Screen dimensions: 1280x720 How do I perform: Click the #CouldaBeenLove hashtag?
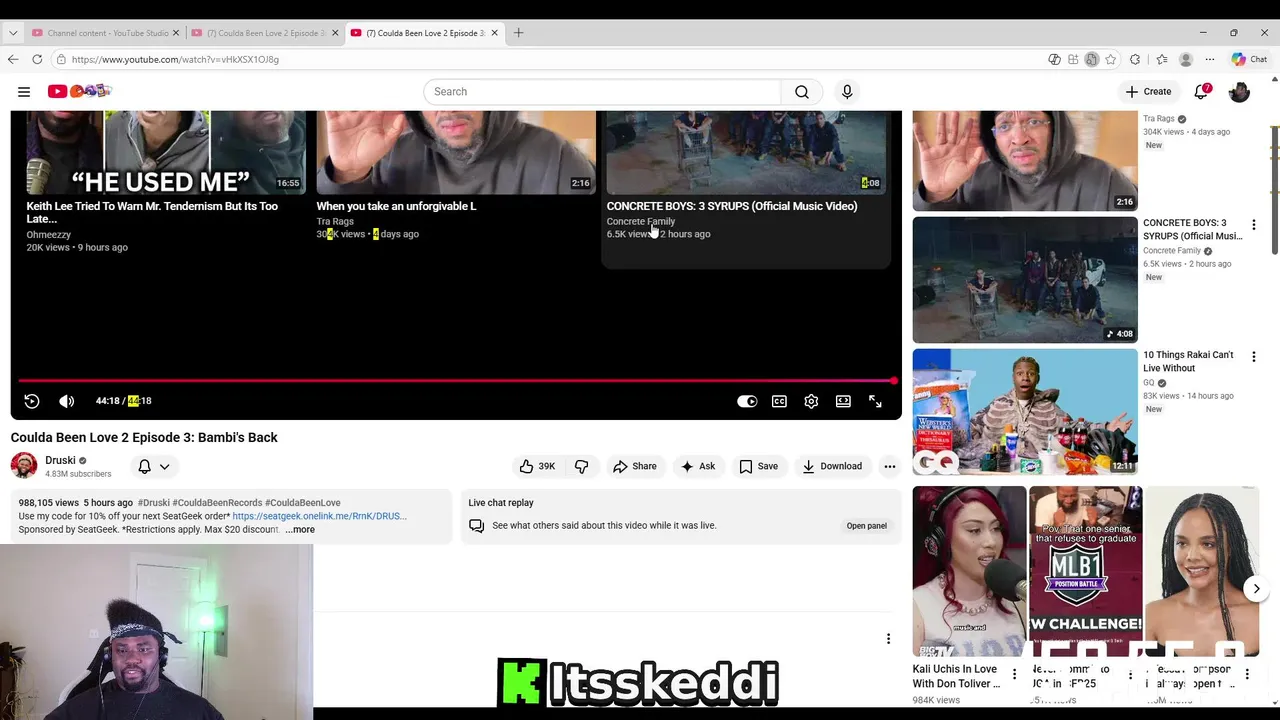coord(303,503)
